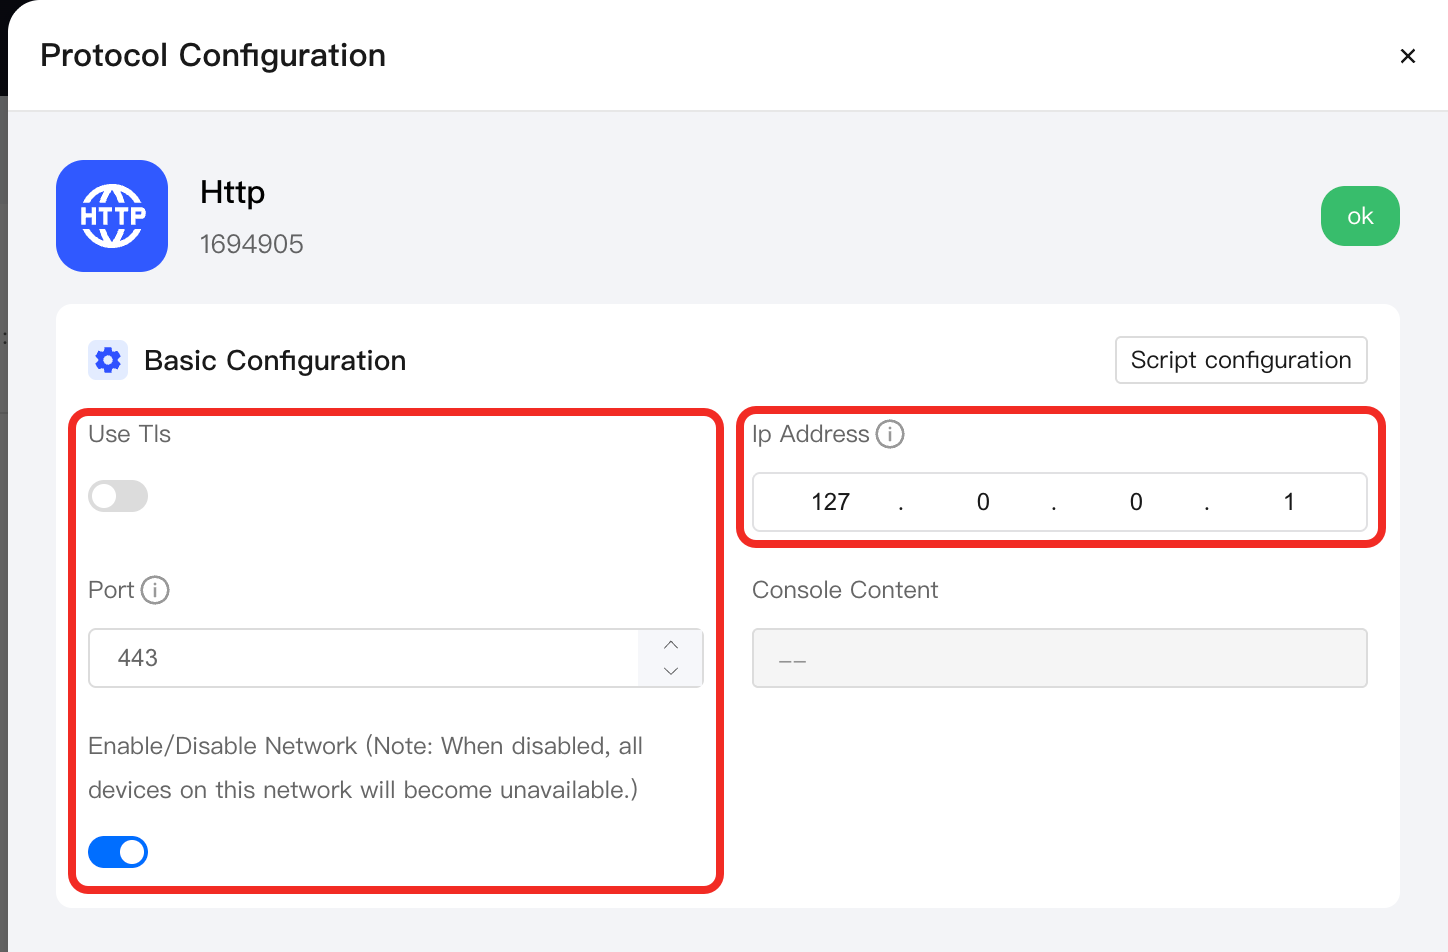Click the protocol ID 1694905 text
This screenshot has height=952, width=1448.
(x=252, y=244)
